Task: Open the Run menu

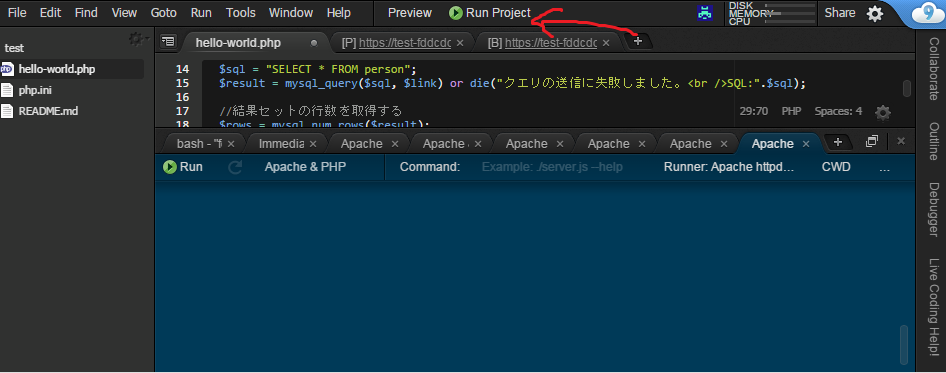Action: pyautogui.click(x=201, y=13)
